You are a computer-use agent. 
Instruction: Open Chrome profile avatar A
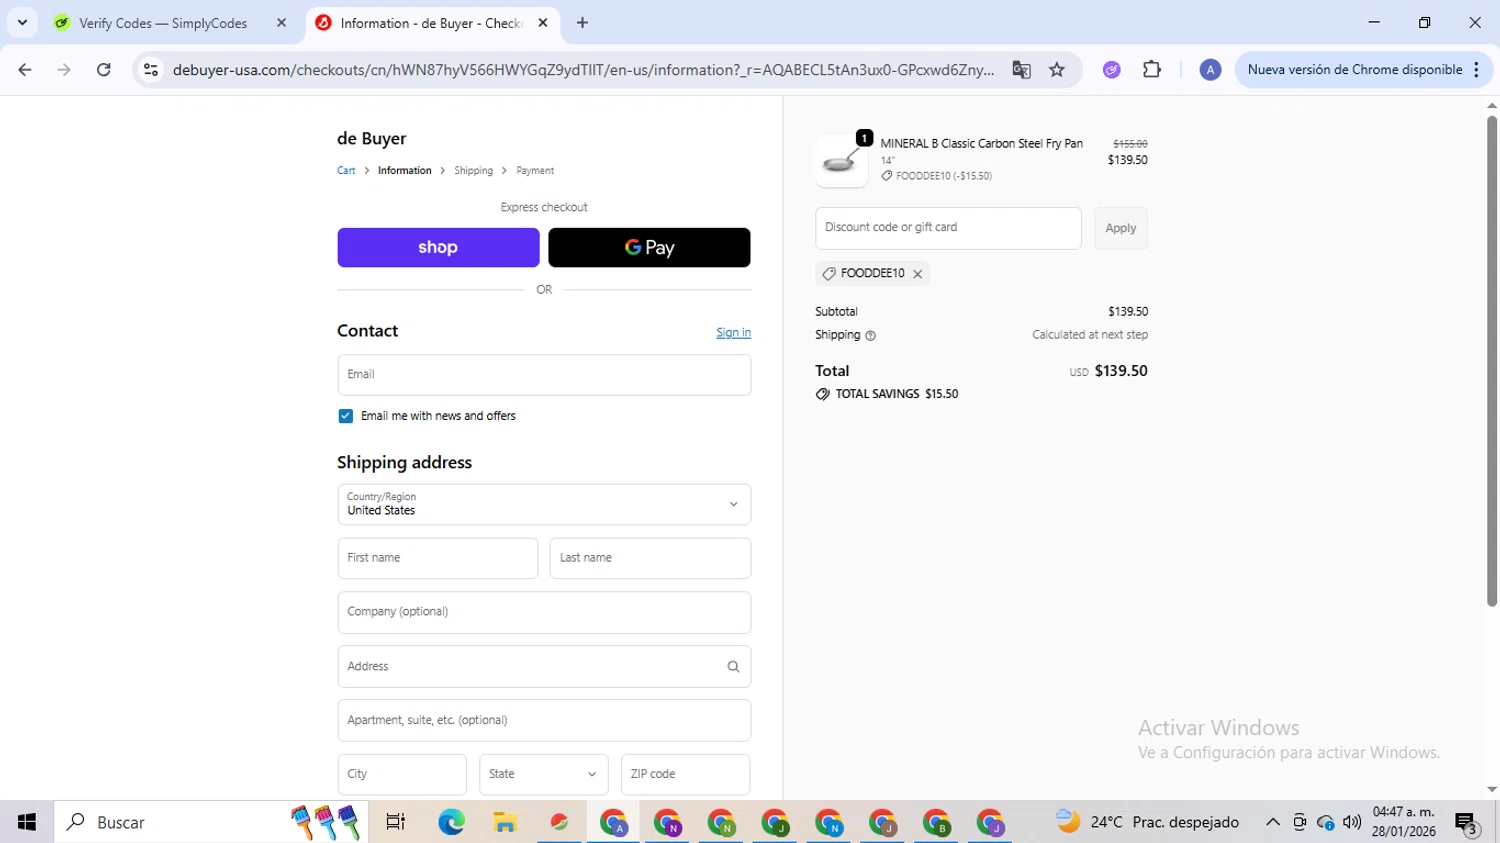click(x=1210, y=70)
